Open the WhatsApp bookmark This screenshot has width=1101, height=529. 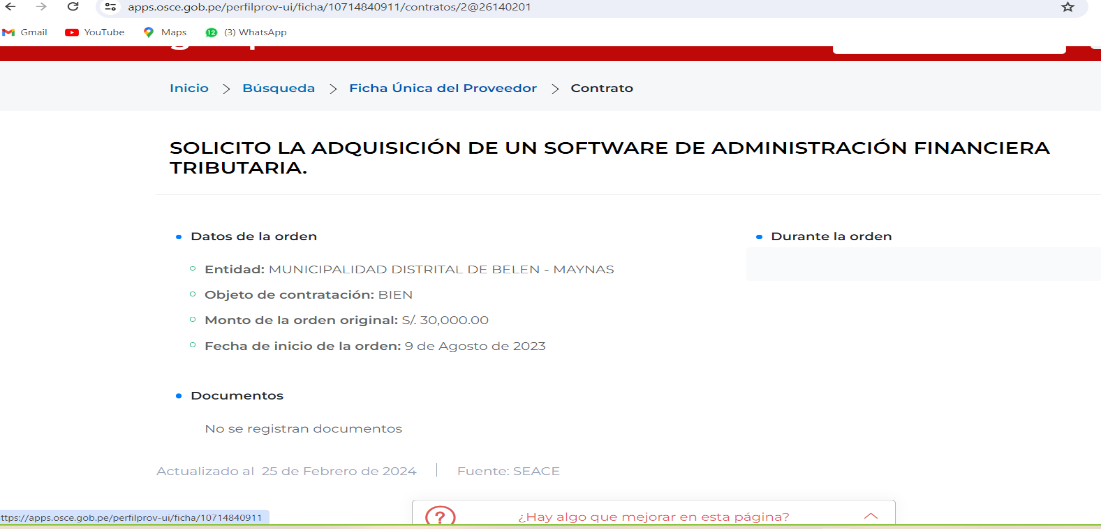coord(246,32)
